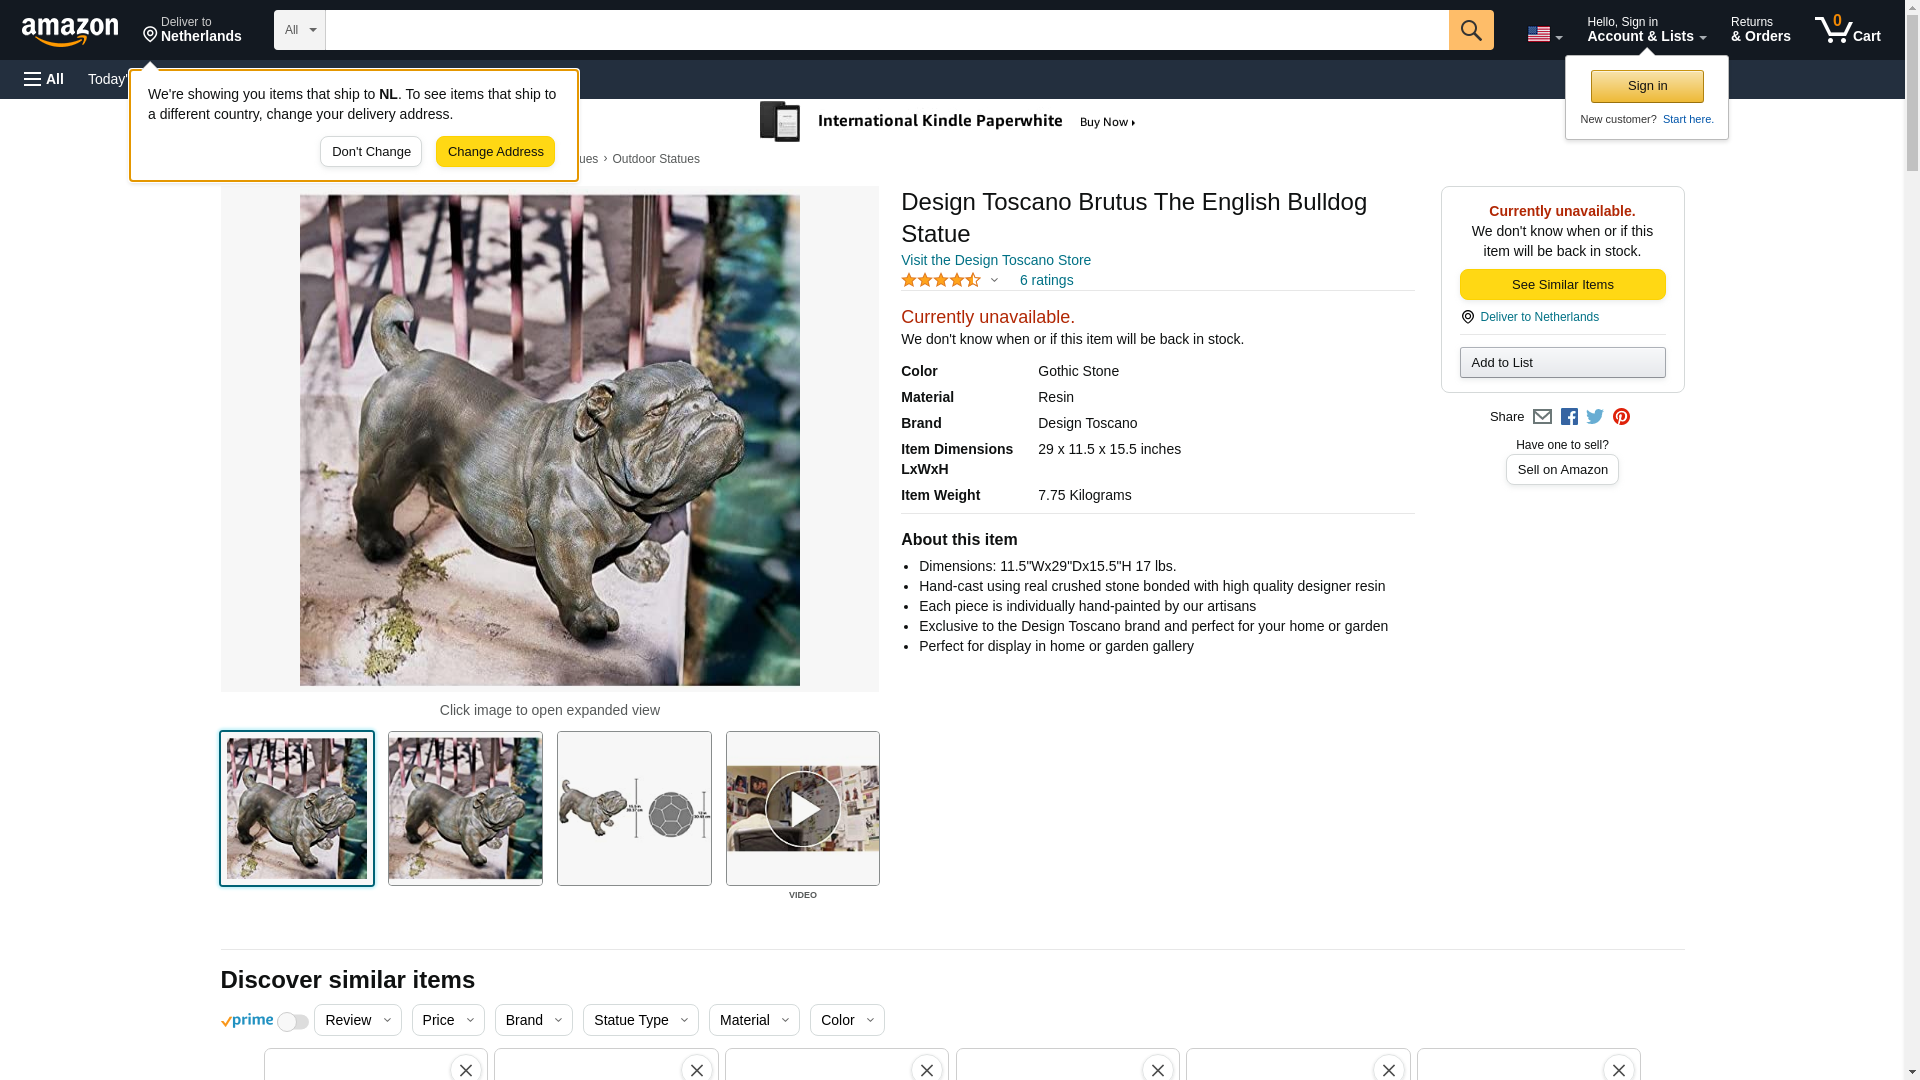Image resolution: width=1920 pixels, height=1080 pixels.
Task: Share product on Twitter icon
Action: coord(1595,417)
